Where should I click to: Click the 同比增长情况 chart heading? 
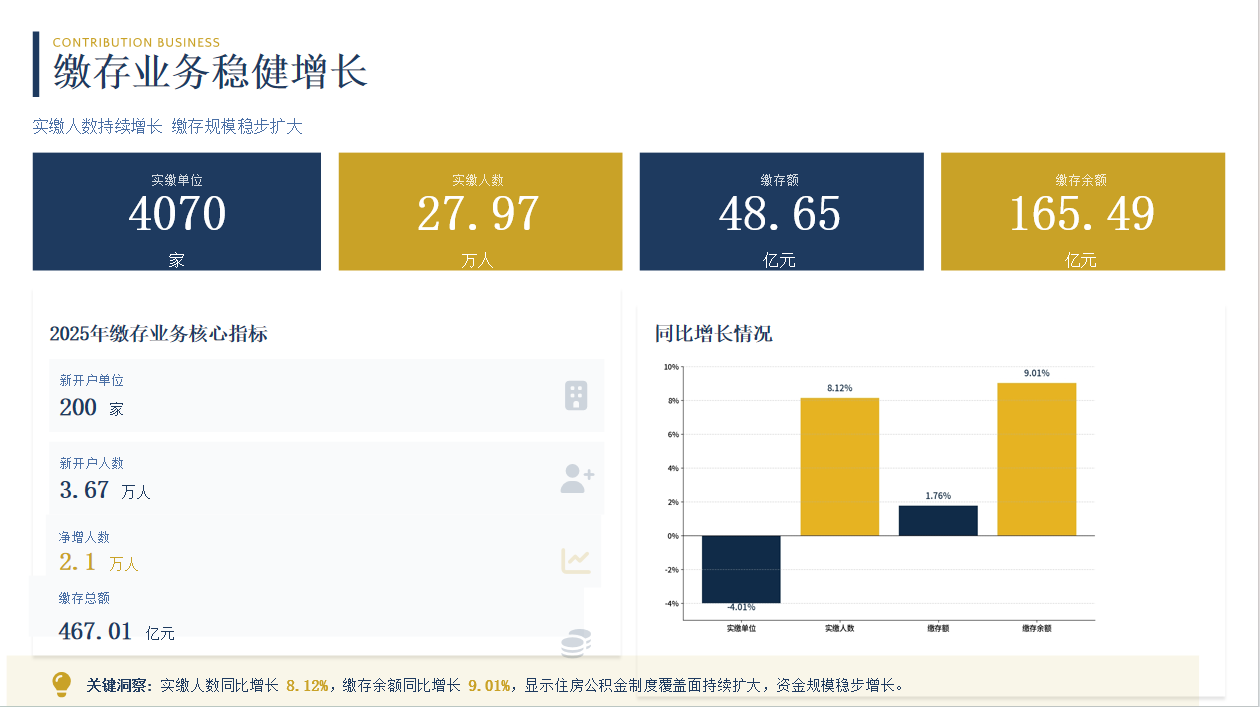point(713,334)
